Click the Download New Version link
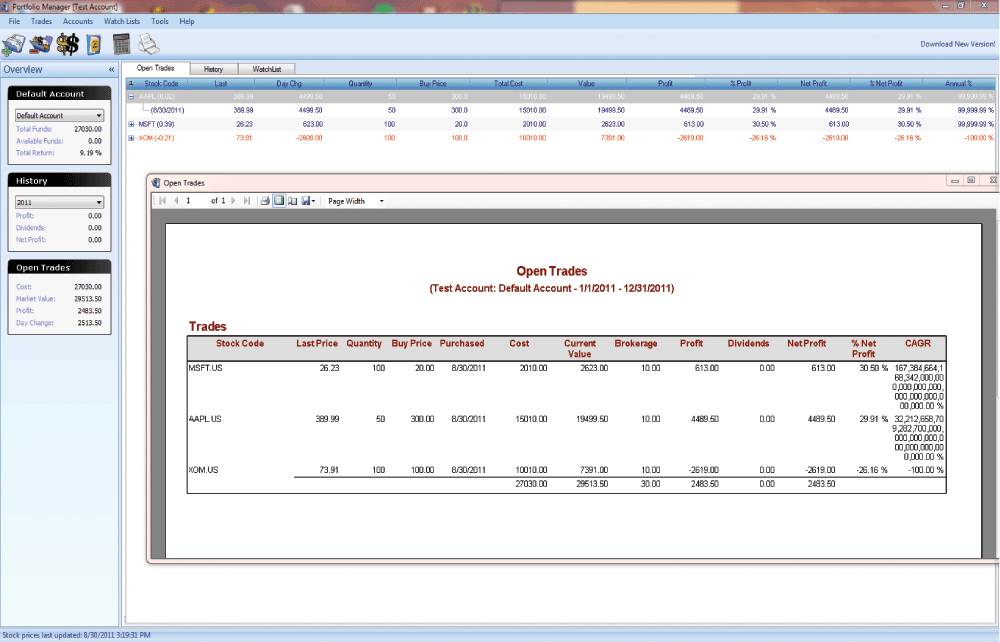 click(957, 44)
